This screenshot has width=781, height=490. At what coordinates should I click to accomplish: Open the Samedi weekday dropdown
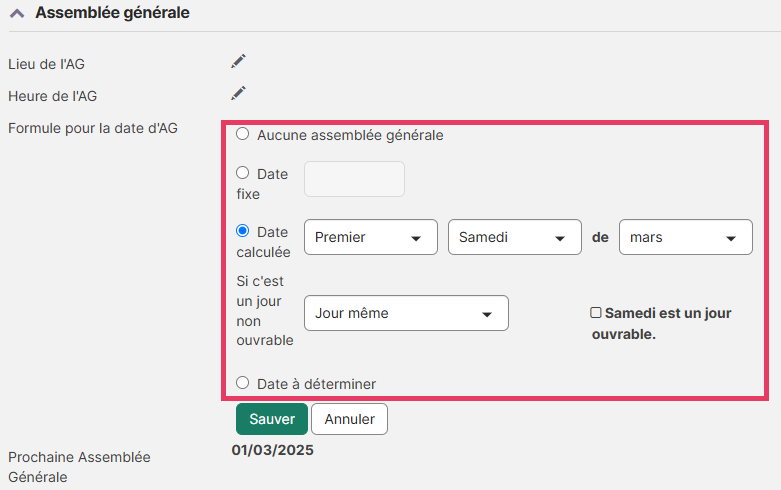point(514,238)
